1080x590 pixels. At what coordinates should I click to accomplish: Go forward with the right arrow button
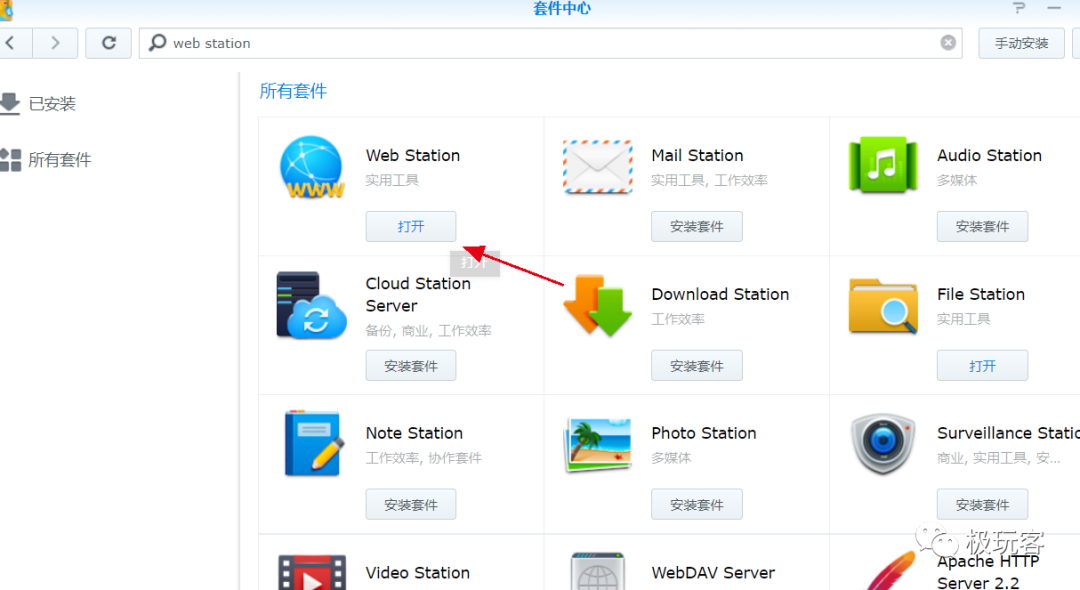[55, 43]
